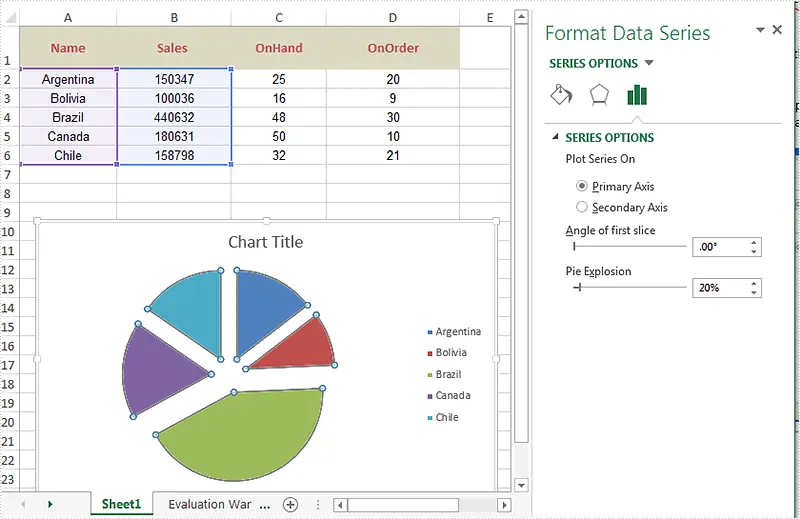Click the Brazil legend marker

[x=430, y=374]
